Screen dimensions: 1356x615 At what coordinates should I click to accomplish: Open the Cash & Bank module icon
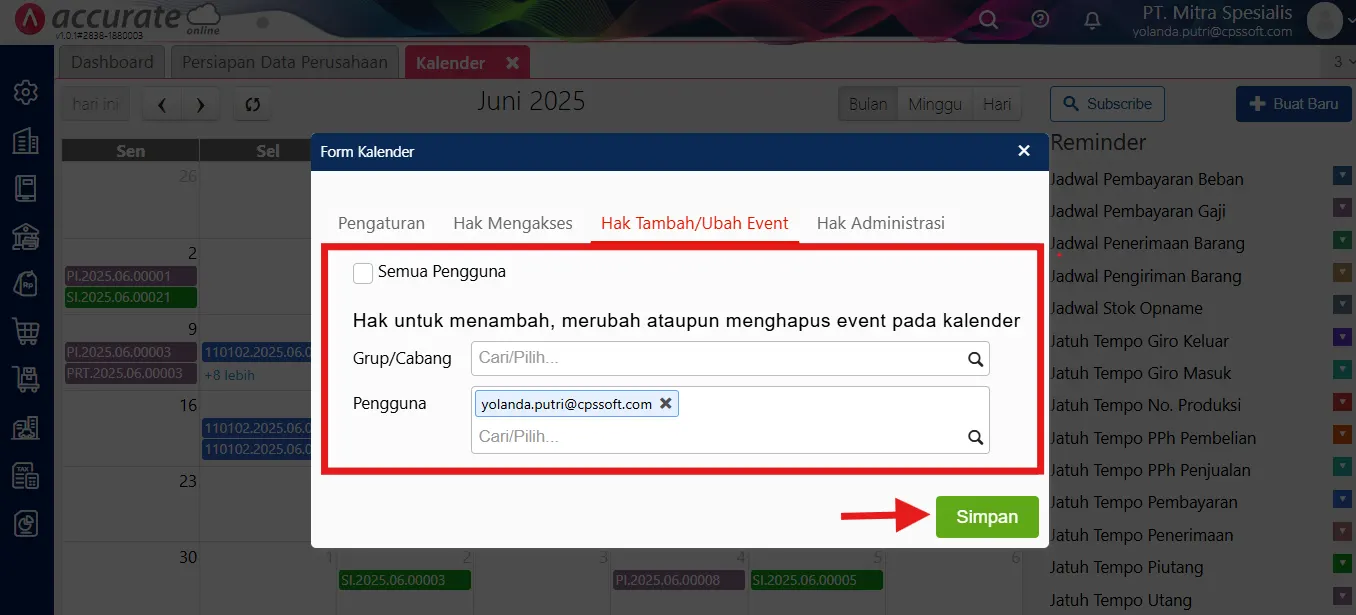[27, 237]
